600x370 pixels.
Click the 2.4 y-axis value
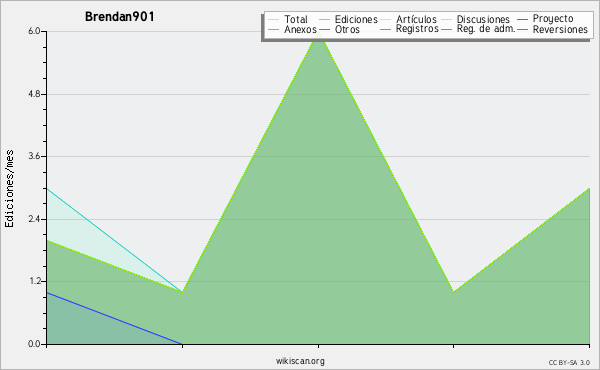pyautogui.click(x=34, y=219)
